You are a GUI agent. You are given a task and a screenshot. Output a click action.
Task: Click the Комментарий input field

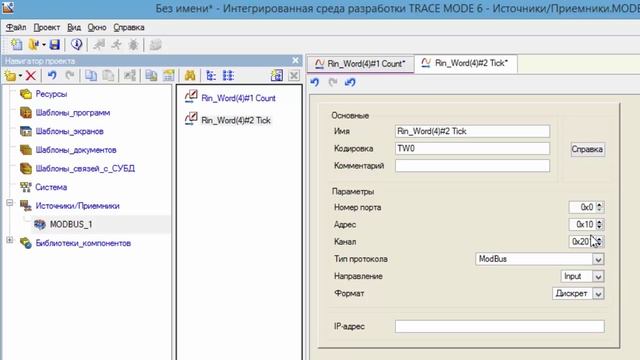(472, 166)
